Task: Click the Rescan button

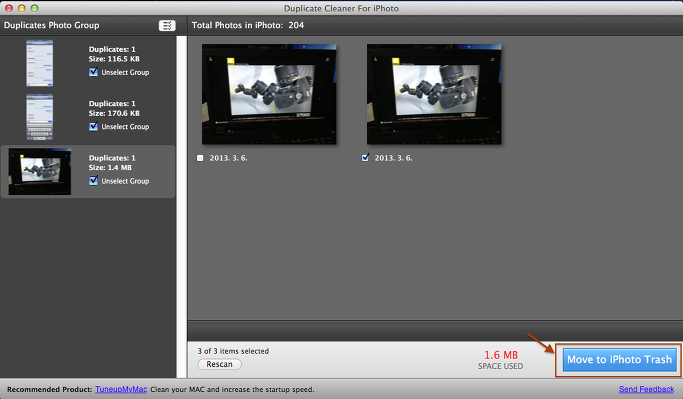Action: point(219,364)
